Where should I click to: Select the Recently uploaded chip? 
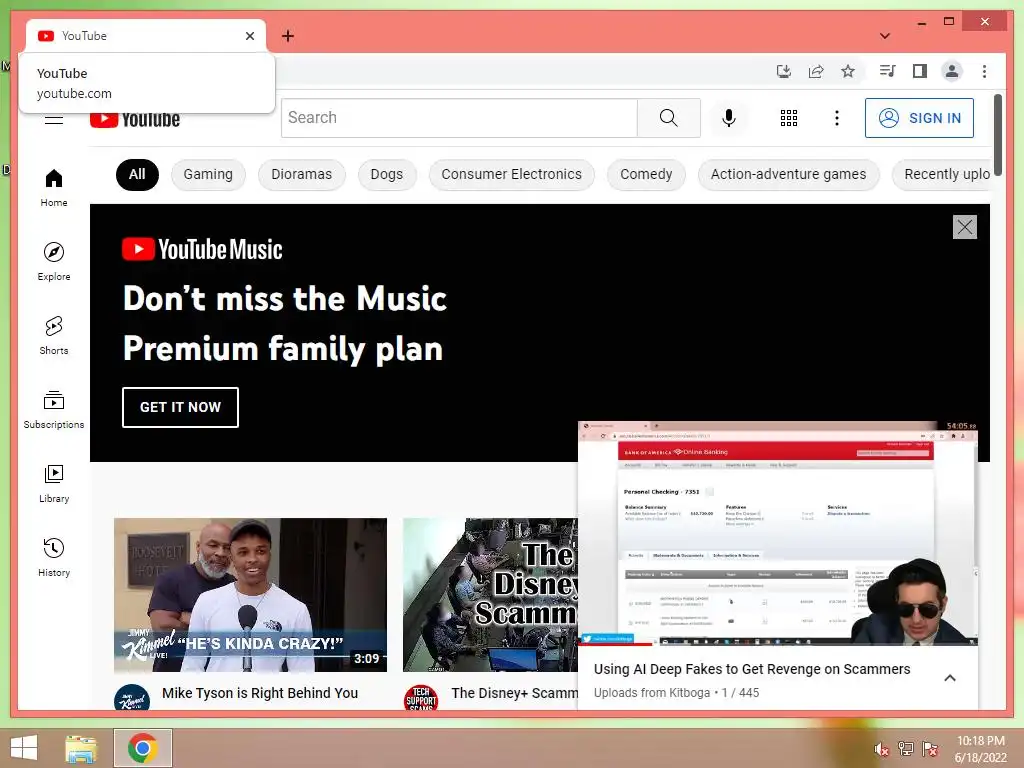(x=942, y=174)
